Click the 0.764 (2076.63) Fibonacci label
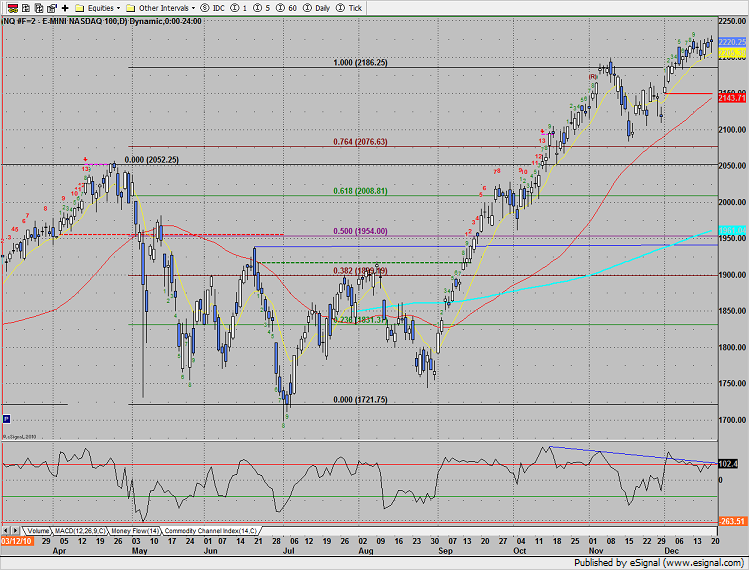 pyautogui.click(x=360, y=142)
